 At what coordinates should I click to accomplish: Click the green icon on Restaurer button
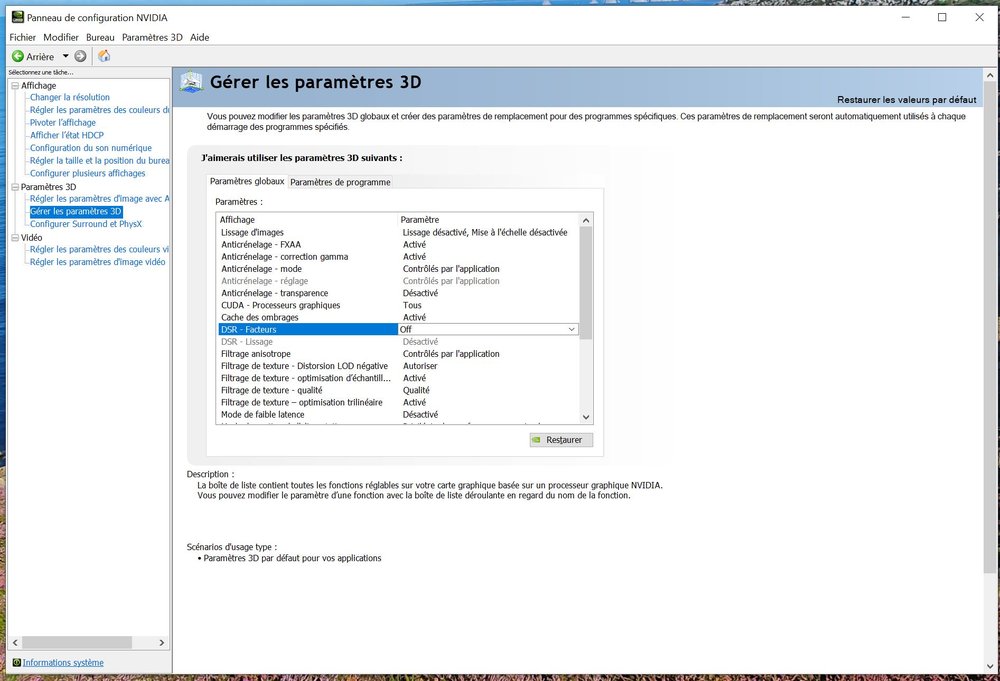(x=537, y=440)
